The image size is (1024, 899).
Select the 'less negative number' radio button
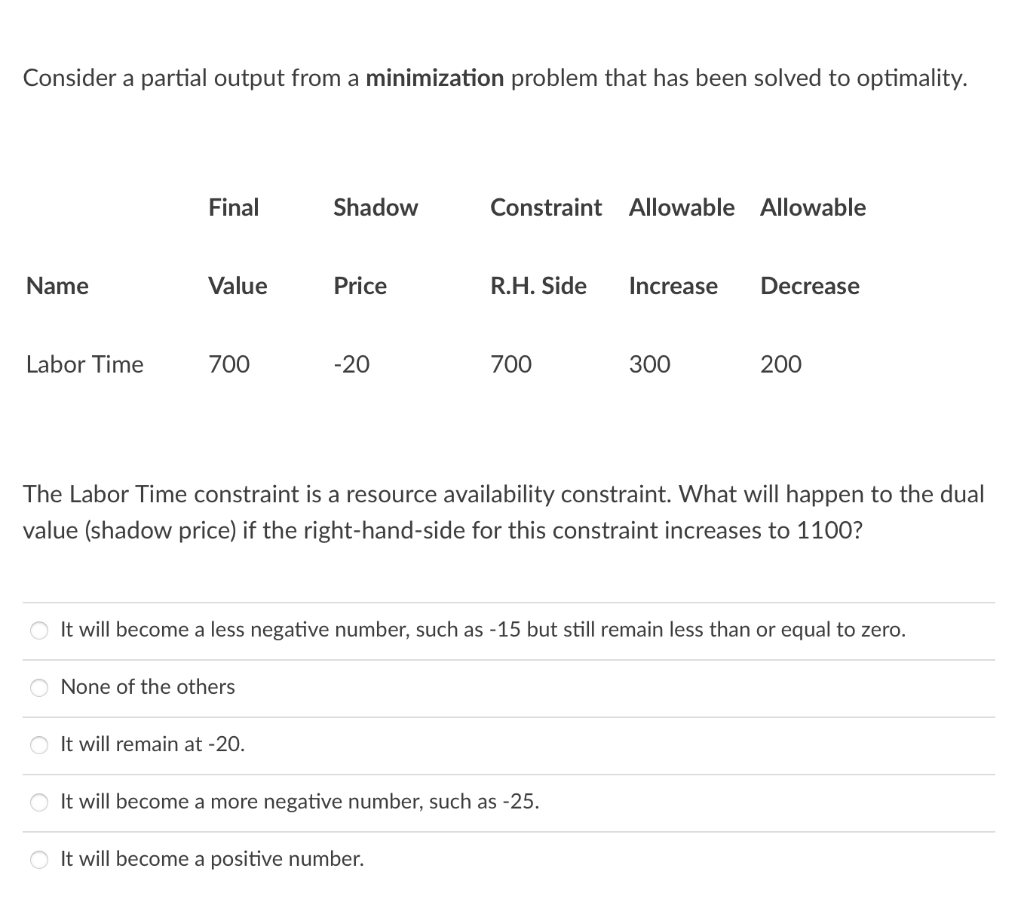[x=39, y=630]
